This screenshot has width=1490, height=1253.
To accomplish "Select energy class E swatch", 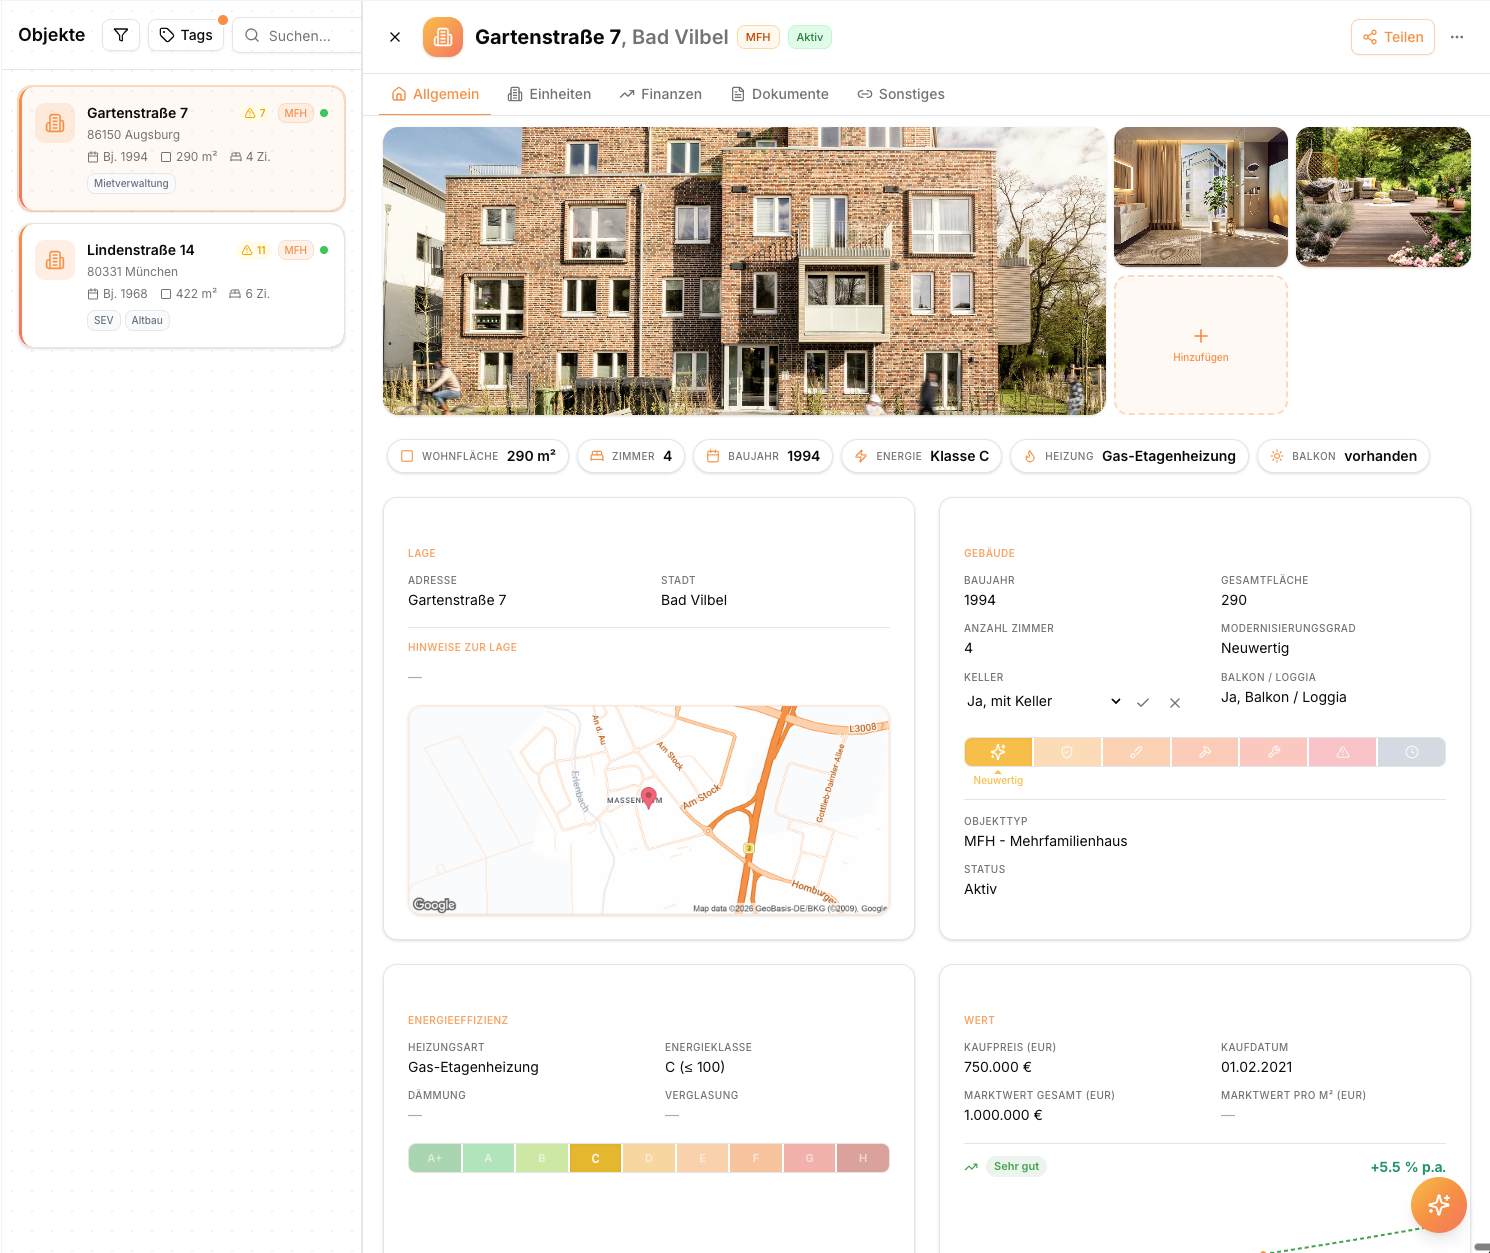I will point(702,1158).
